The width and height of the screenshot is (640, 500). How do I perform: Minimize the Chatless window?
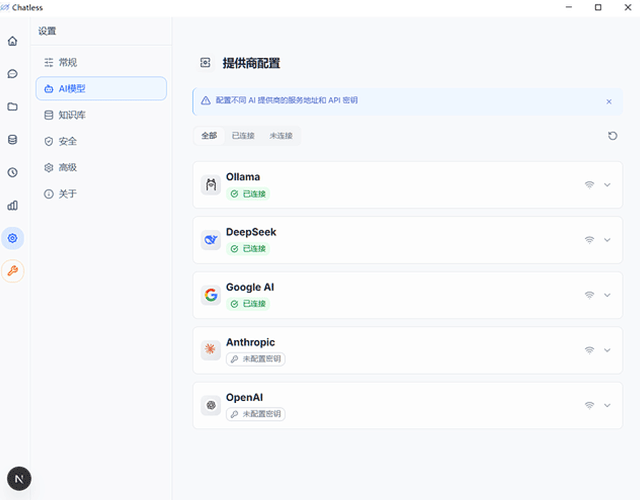point(569,7)
